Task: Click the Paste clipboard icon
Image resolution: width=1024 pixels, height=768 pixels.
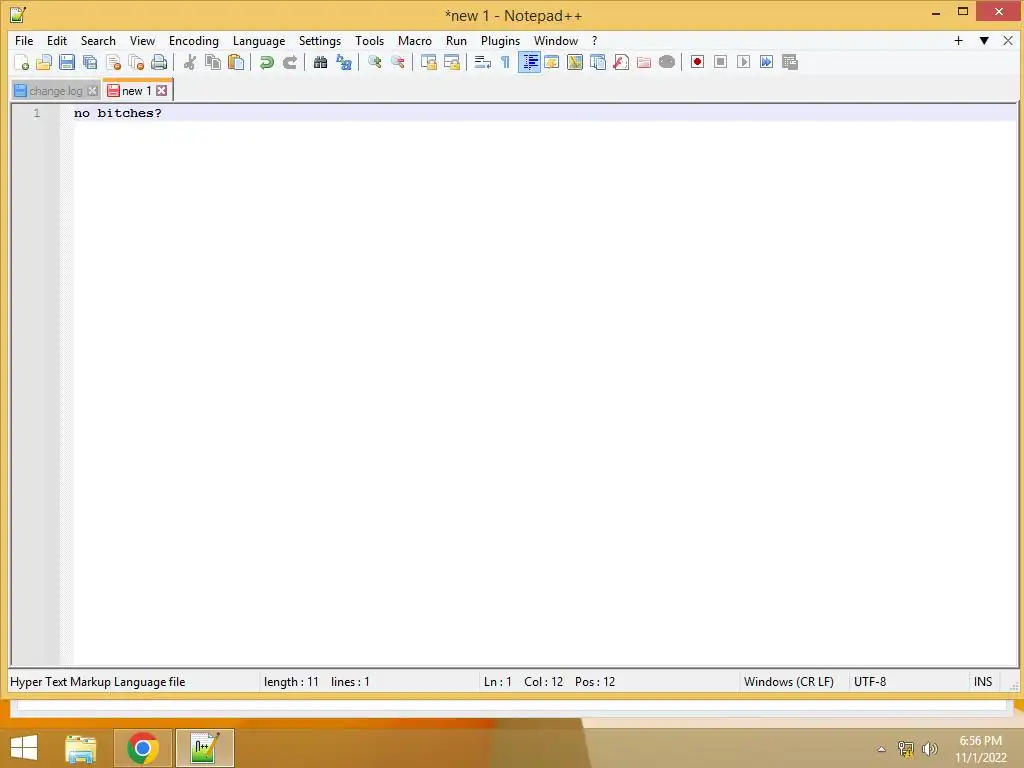Action: [x=236, y=62]
